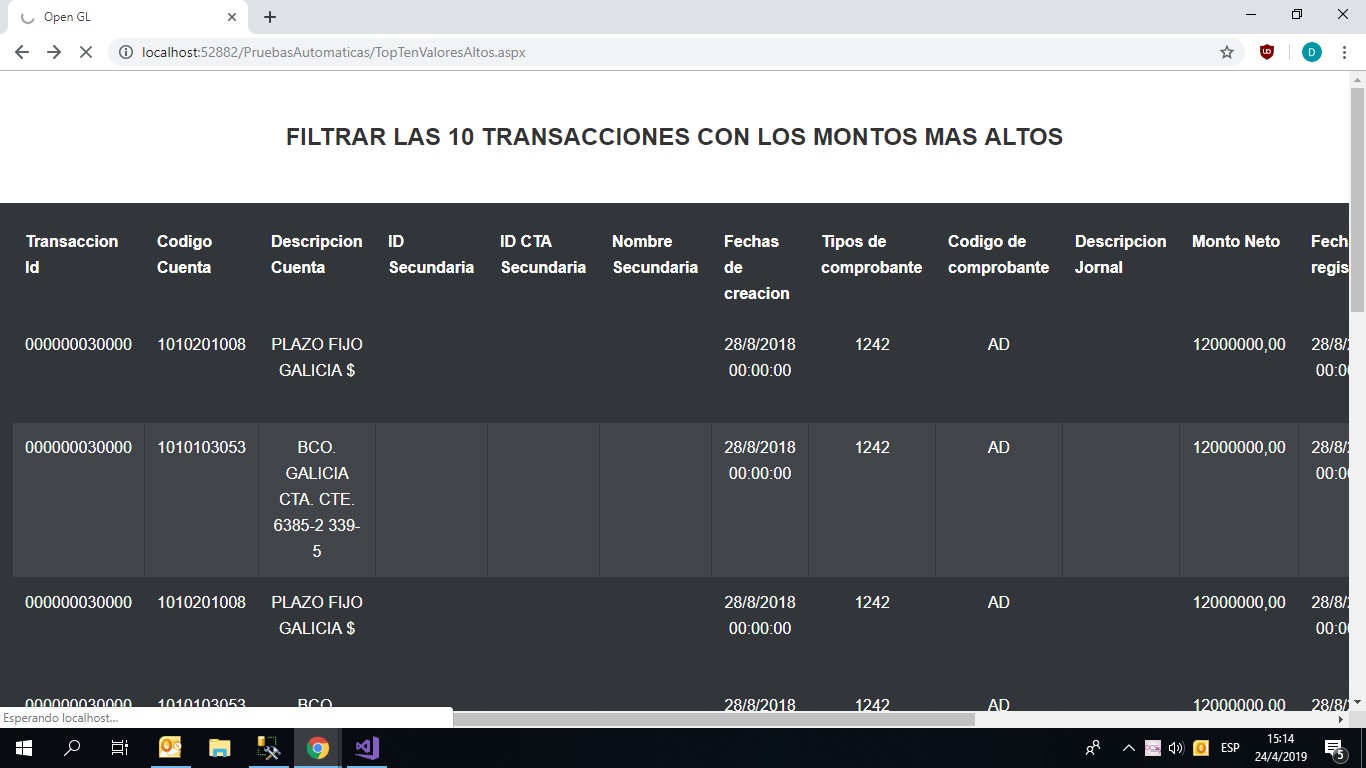Open Task View on the taskbar
The width and height of the screenshot is (1366, 768).
click(x=120, y=748)
